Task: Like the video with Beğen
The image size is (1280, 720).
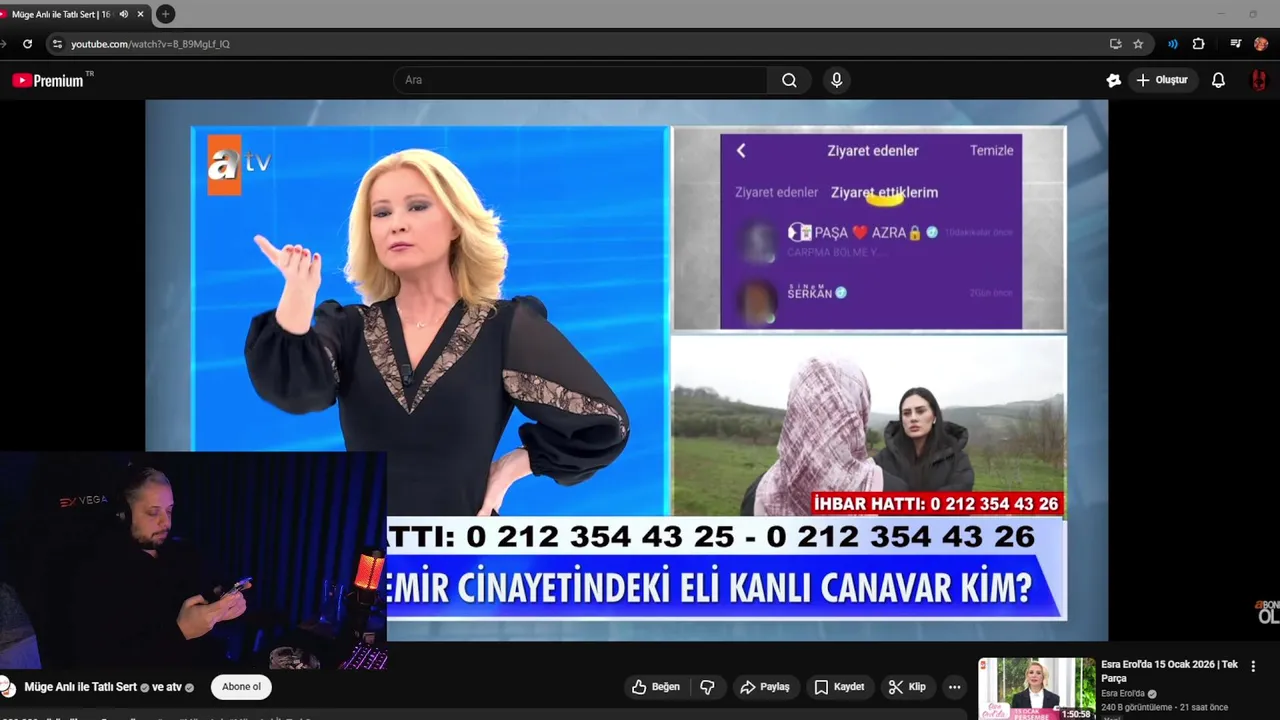Action: tap(656, 687)
